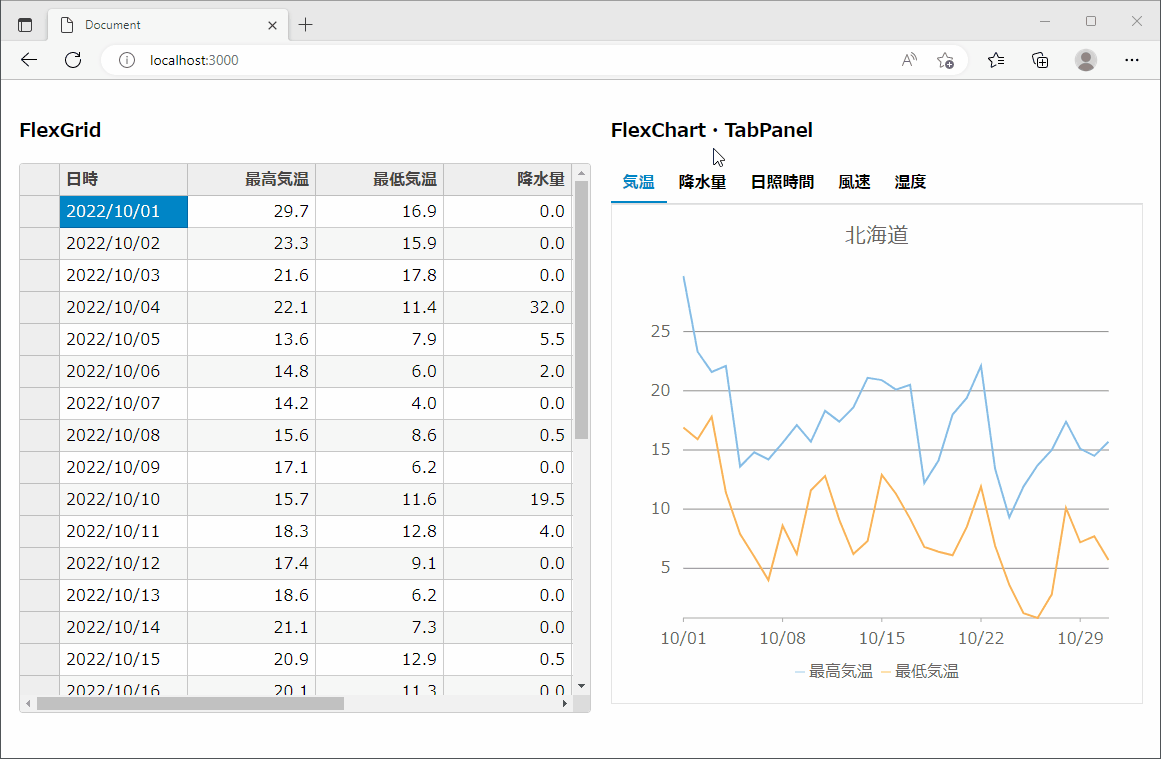This screenshot has height=759, width=1161.
Task: Open the browser settings and more menu
Action: pyautogui.click(x=1131, y=60)
